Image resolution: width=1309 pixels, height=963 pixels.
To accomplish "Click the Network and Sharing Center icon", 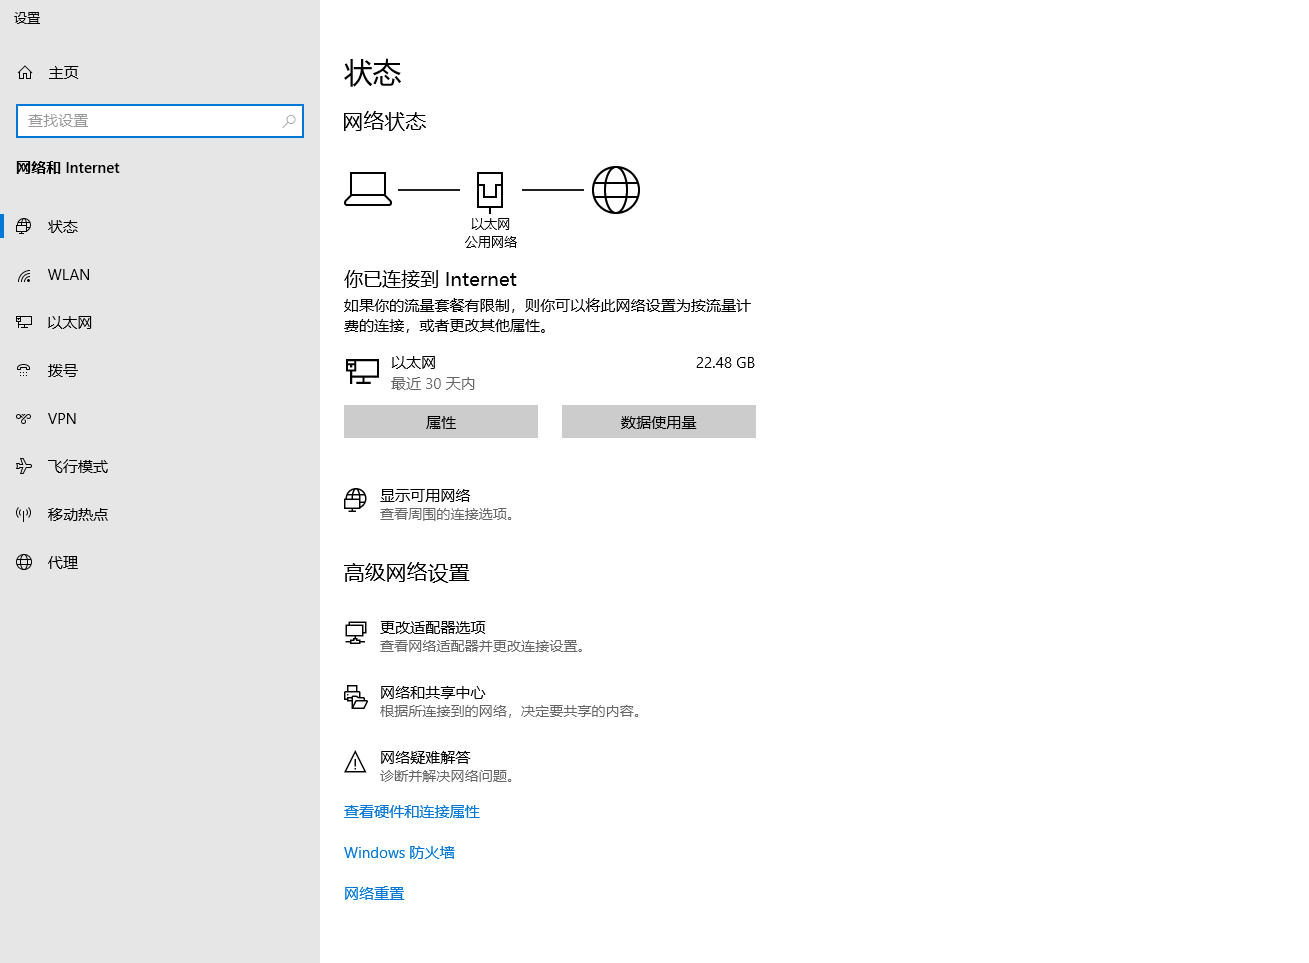I will point(355,698).
